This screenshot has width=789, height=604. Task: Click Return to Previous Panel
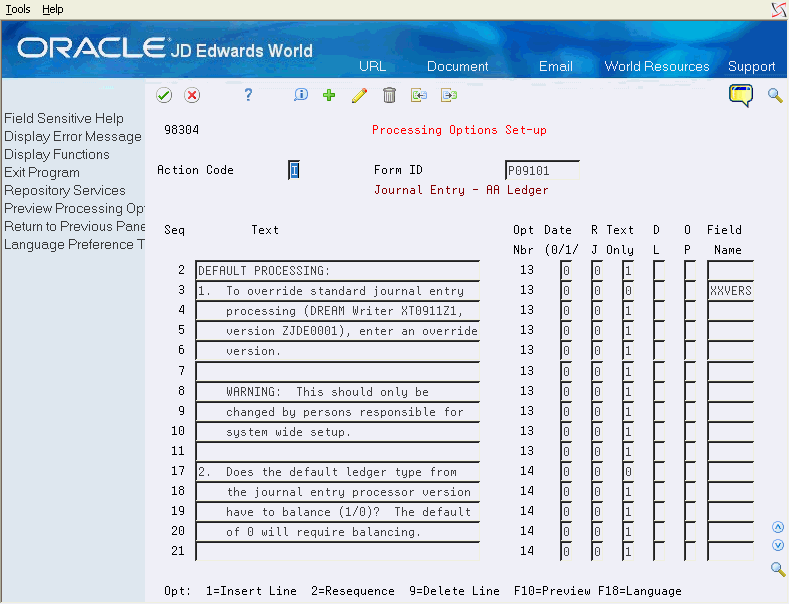pyautogui.click(x=74, y=226)
